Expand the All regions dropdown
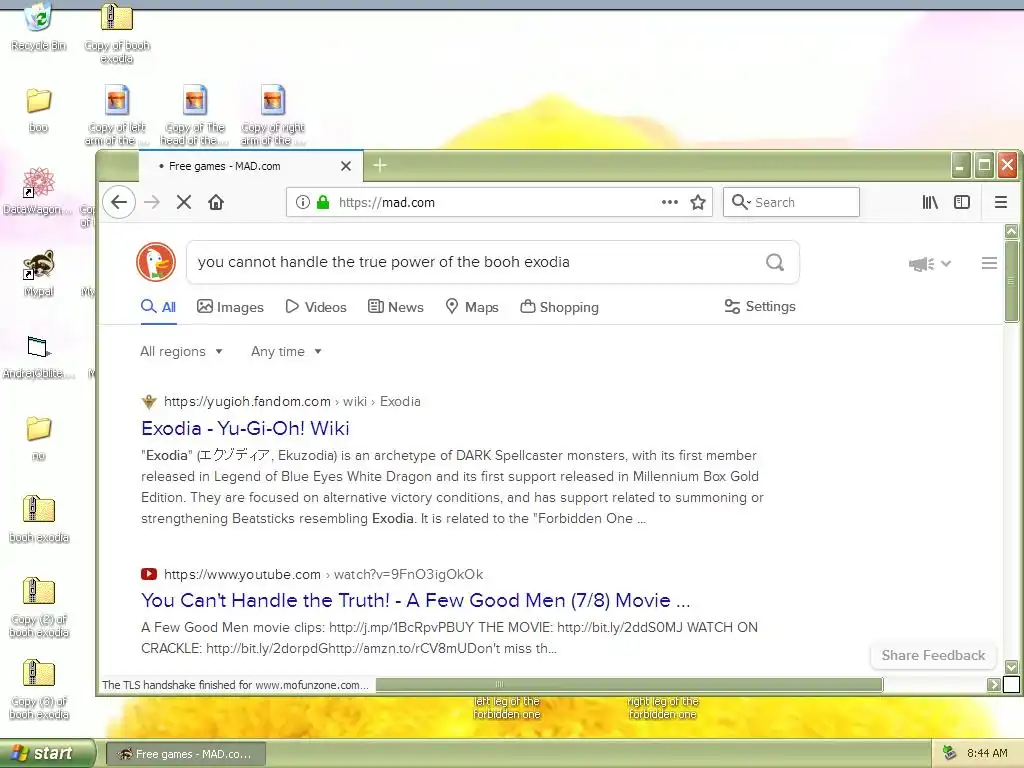This screenshot has height=768, width=1024. (x=182, y=351)
